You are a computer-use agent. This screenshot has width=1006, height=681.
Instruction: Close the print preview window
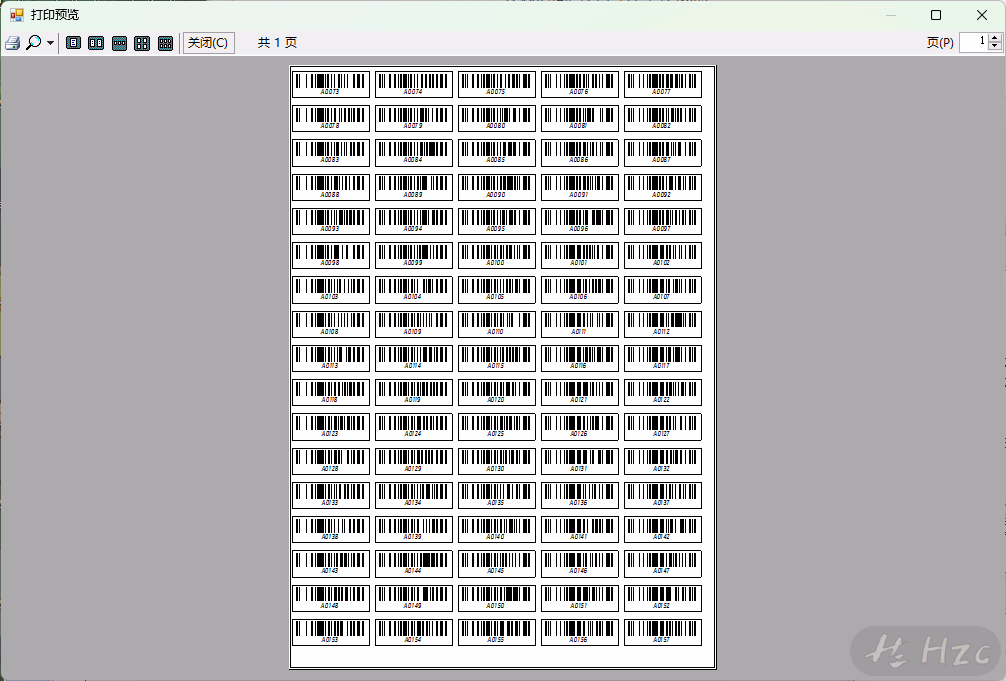(982, 15)
